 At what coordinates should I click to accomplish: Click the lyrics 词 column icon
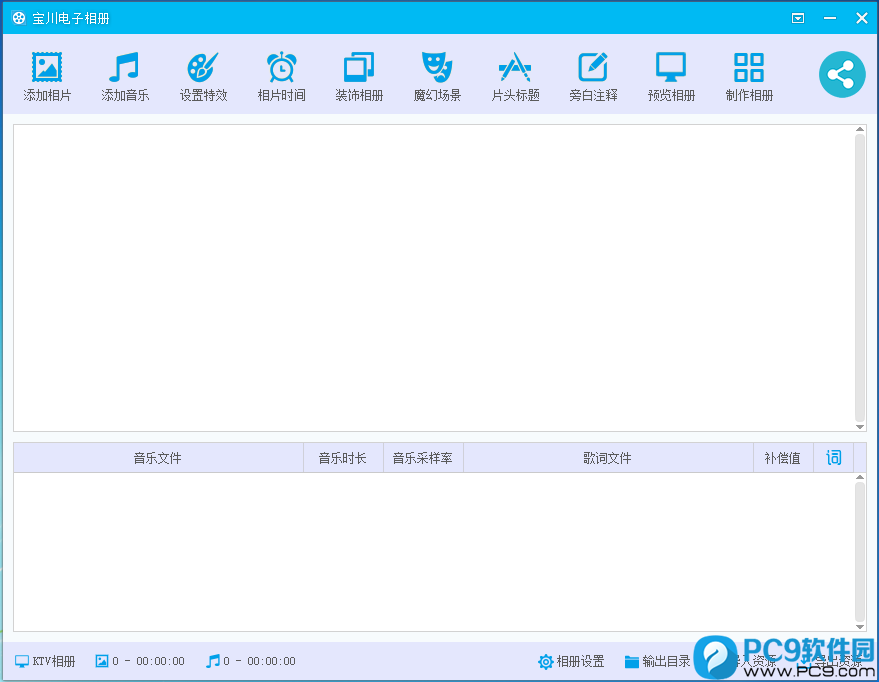pos(833,458)
